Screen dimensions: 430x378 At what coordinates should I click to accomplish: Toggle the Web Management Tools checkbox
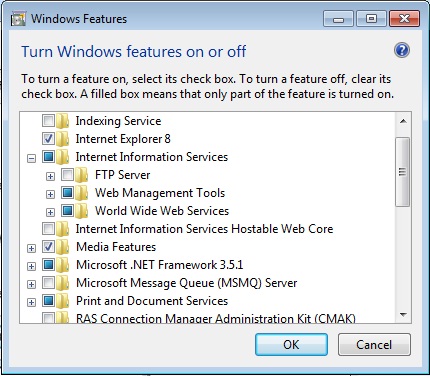(x=68, y=192)
